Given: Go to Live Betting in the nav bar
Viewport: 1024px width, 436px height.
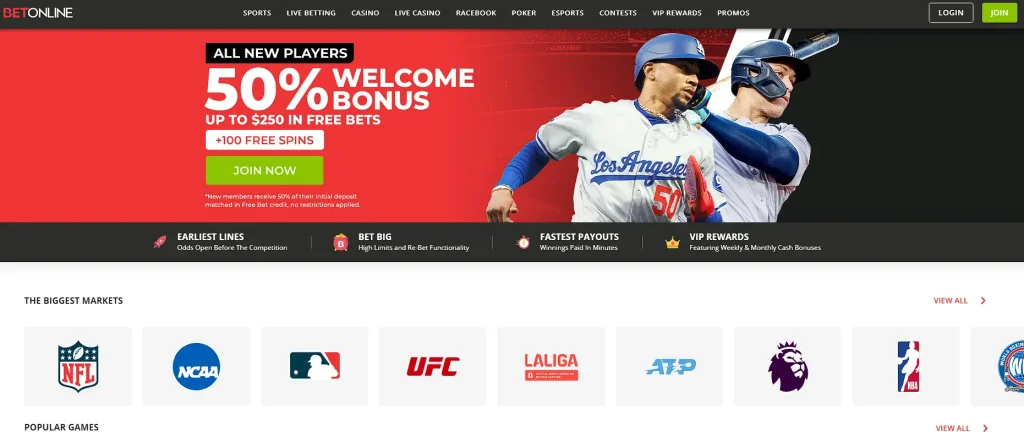Looking at the screenshot, I should (x=311, y=13).
